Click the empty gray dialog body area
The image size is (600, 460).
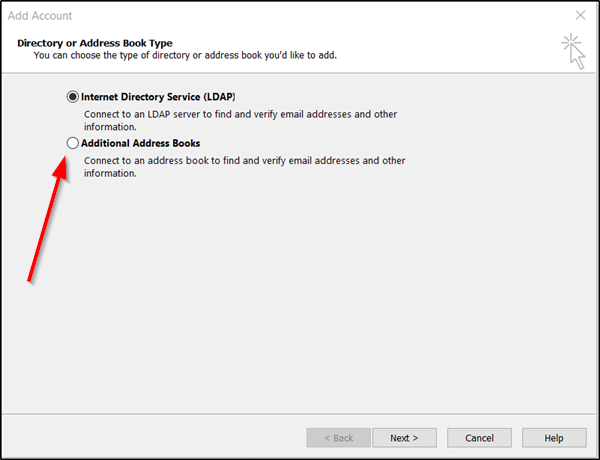(x=350, y=300)
